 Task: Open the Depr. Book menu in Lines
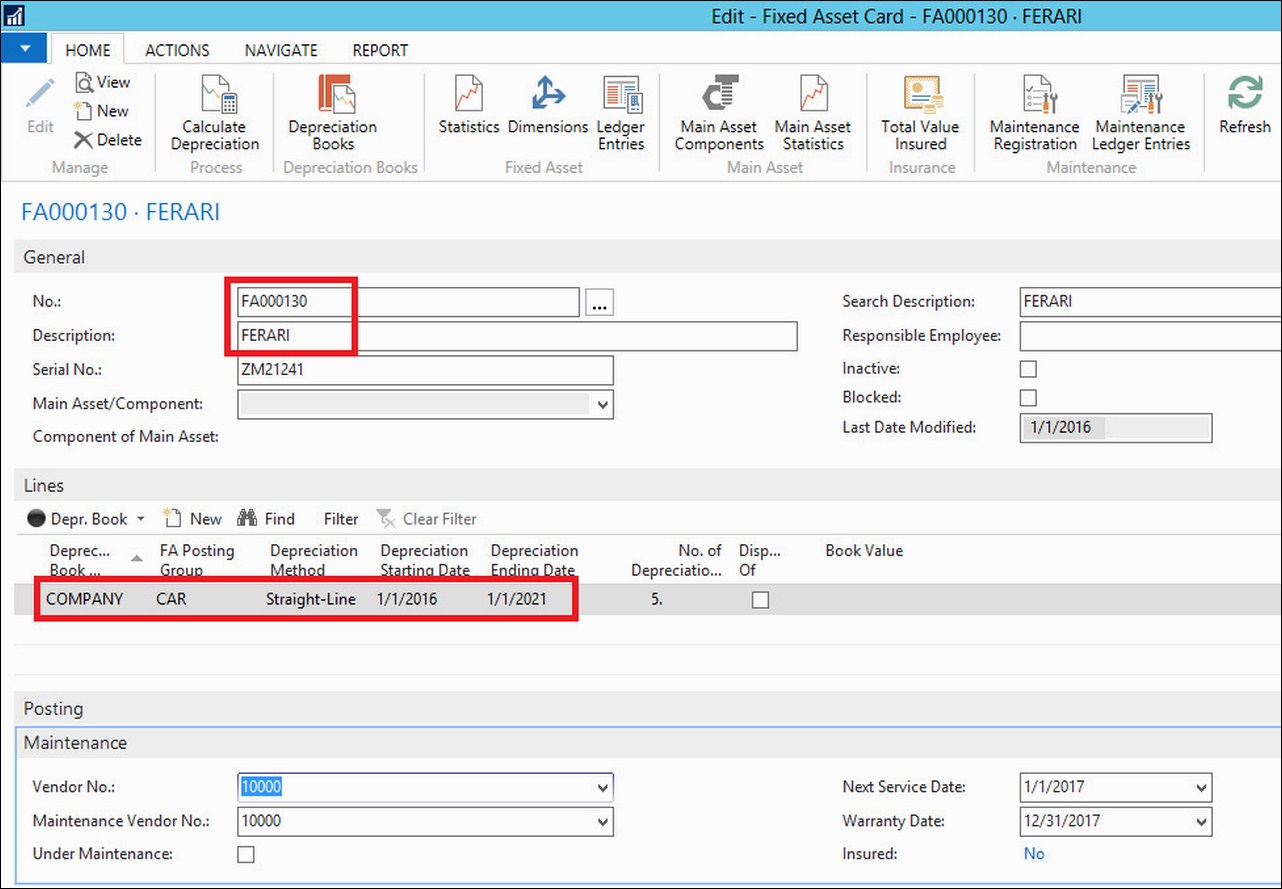[x=86, y=519]
